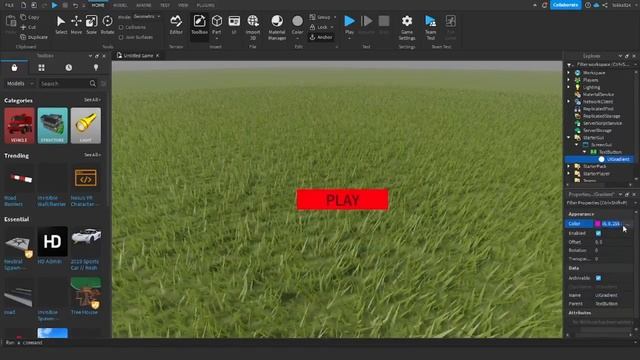Viewport: 640px width, 360px height.
Task: Start a Team Test session
Action: pyautogui.click(x=431, y=27)
